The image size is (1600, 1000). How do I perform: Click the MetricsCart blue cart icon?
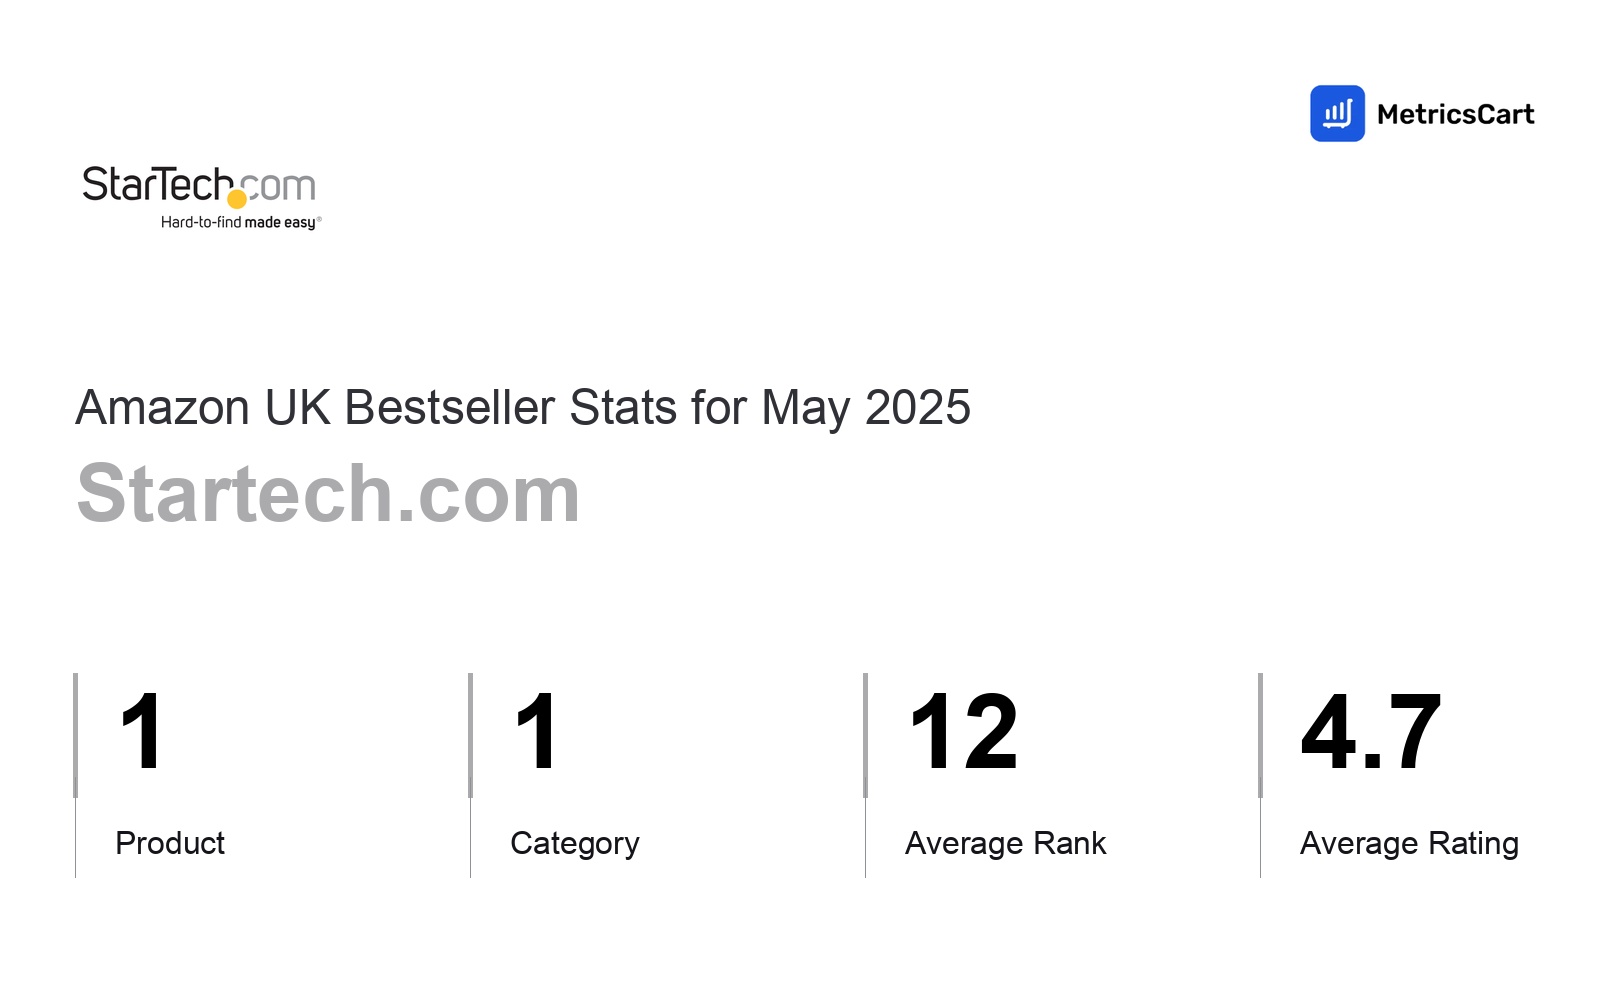click(1337, 113)
